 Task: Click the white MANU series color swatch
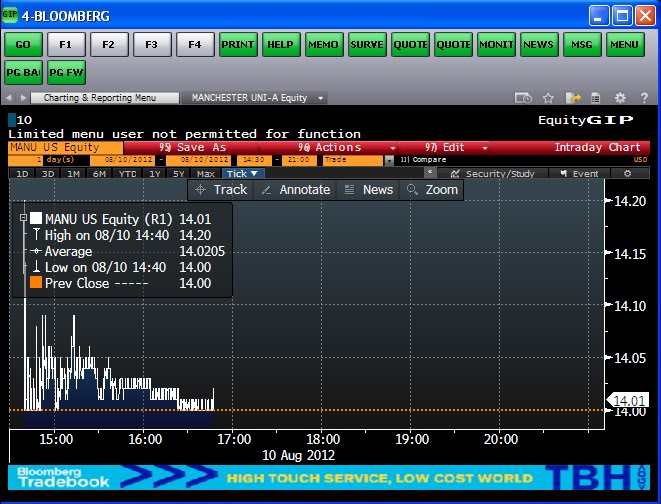click(x=36, y=218)
